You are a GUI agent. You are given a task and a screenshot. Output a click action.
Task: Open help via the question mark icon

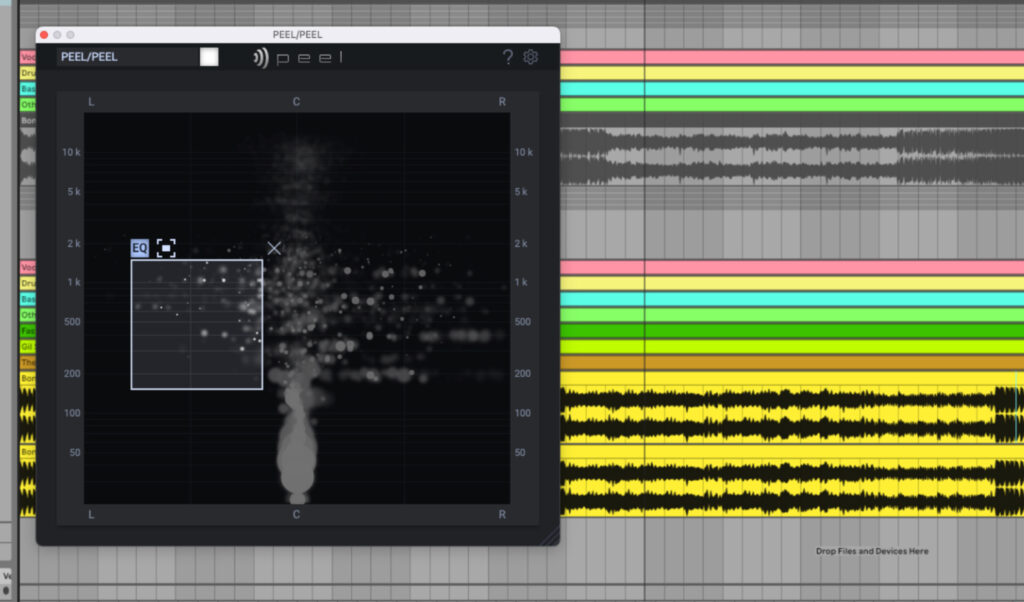507,57
